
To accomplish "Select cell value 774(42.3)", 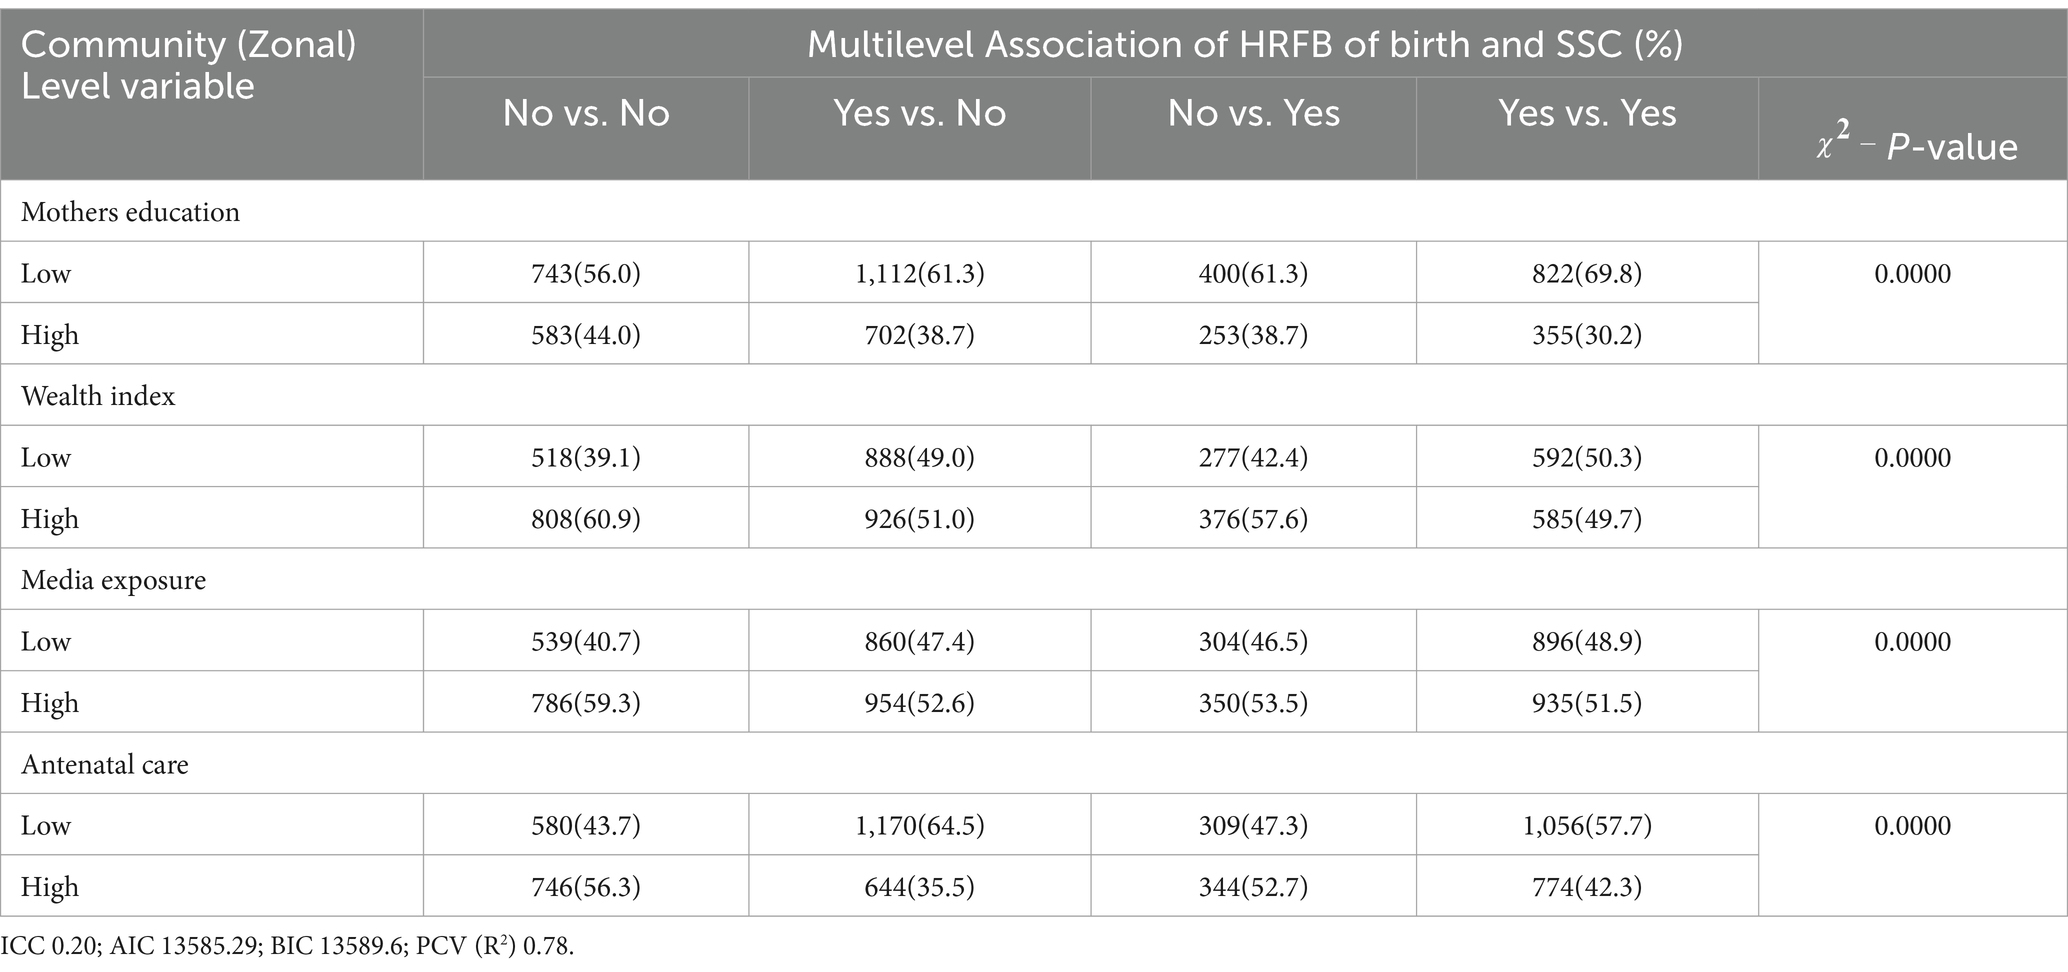I will (x=1588, y=887).
